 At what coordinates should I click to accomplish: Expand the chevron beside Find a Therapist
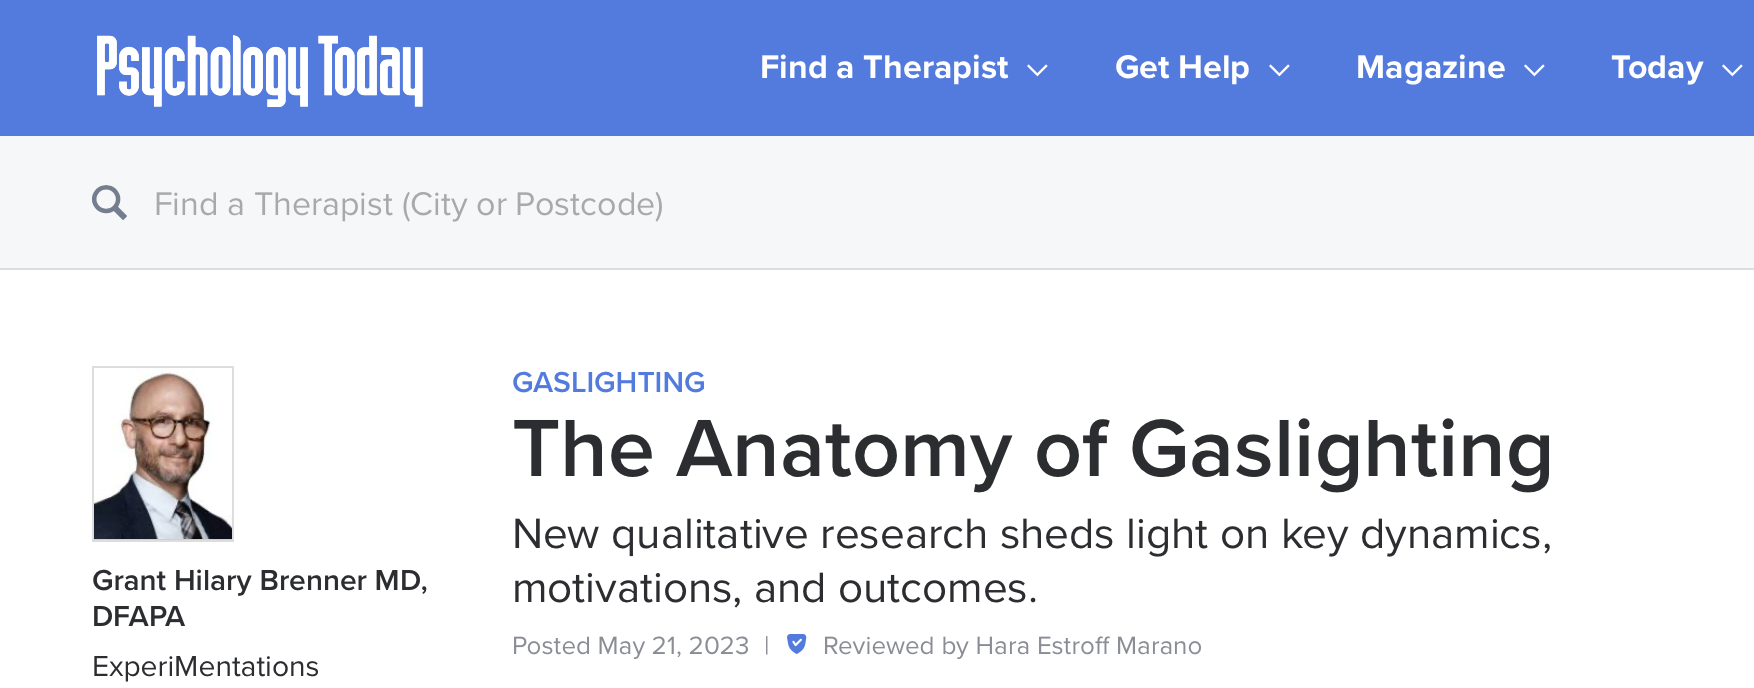coord(1038,70)
